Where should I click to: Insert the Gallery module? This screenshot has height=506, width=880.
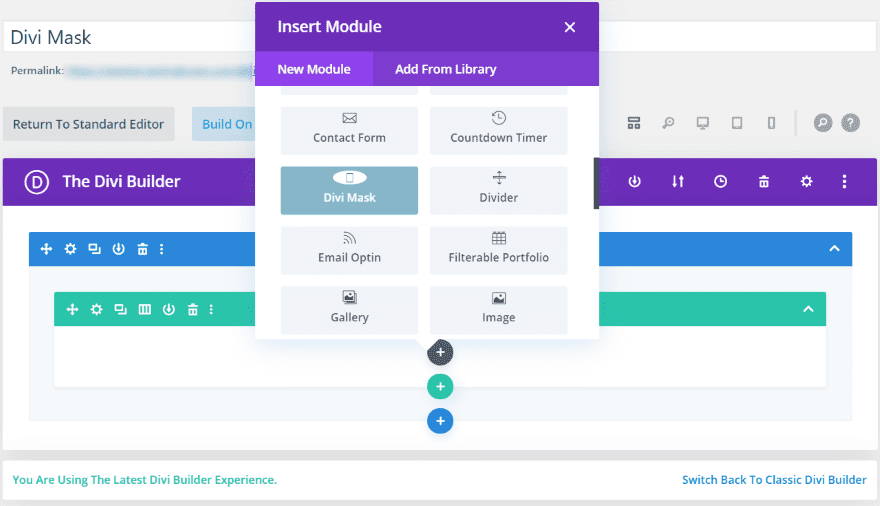pos(349,310)
